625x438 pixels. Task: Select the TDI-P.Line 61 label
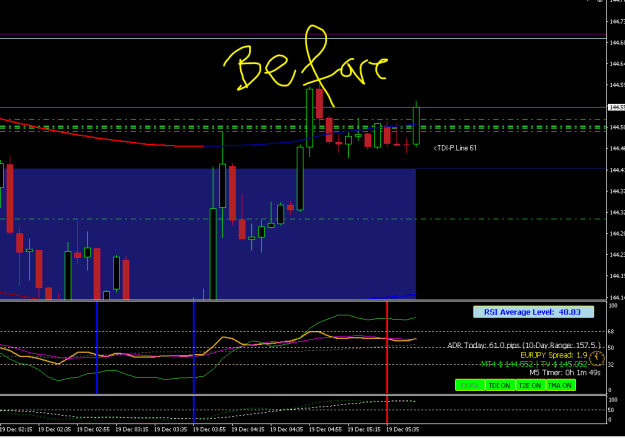(455, 148)
